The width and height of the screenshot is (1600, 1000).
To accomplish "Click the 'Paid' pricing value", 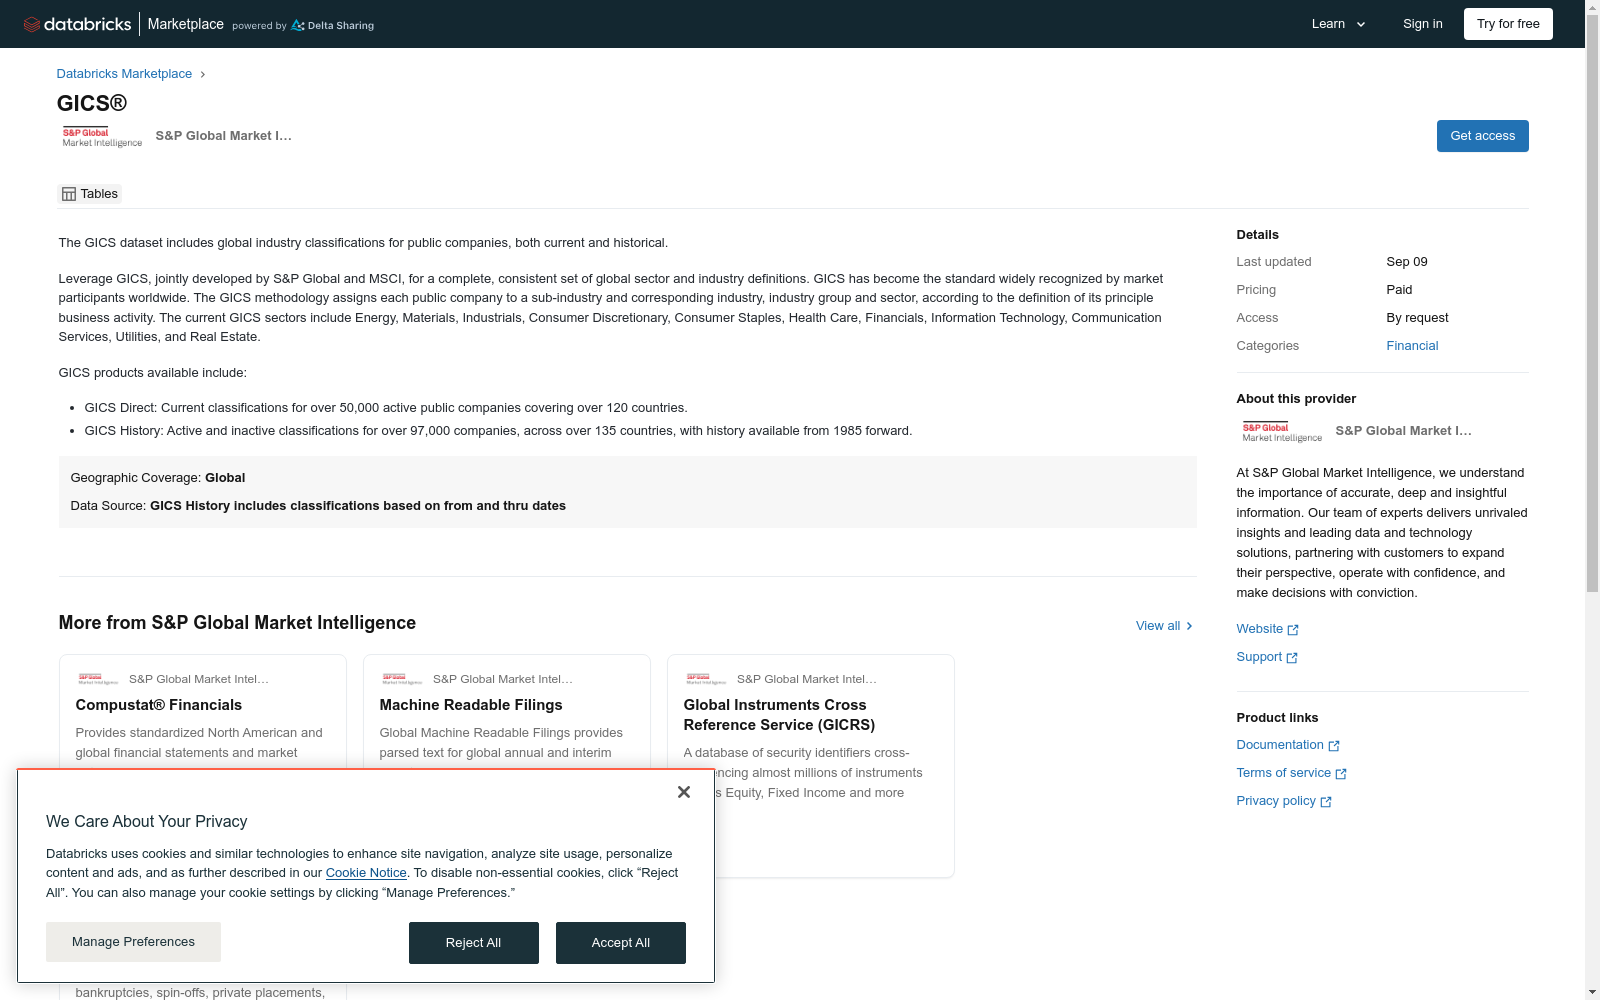I will click(1399, 290).
